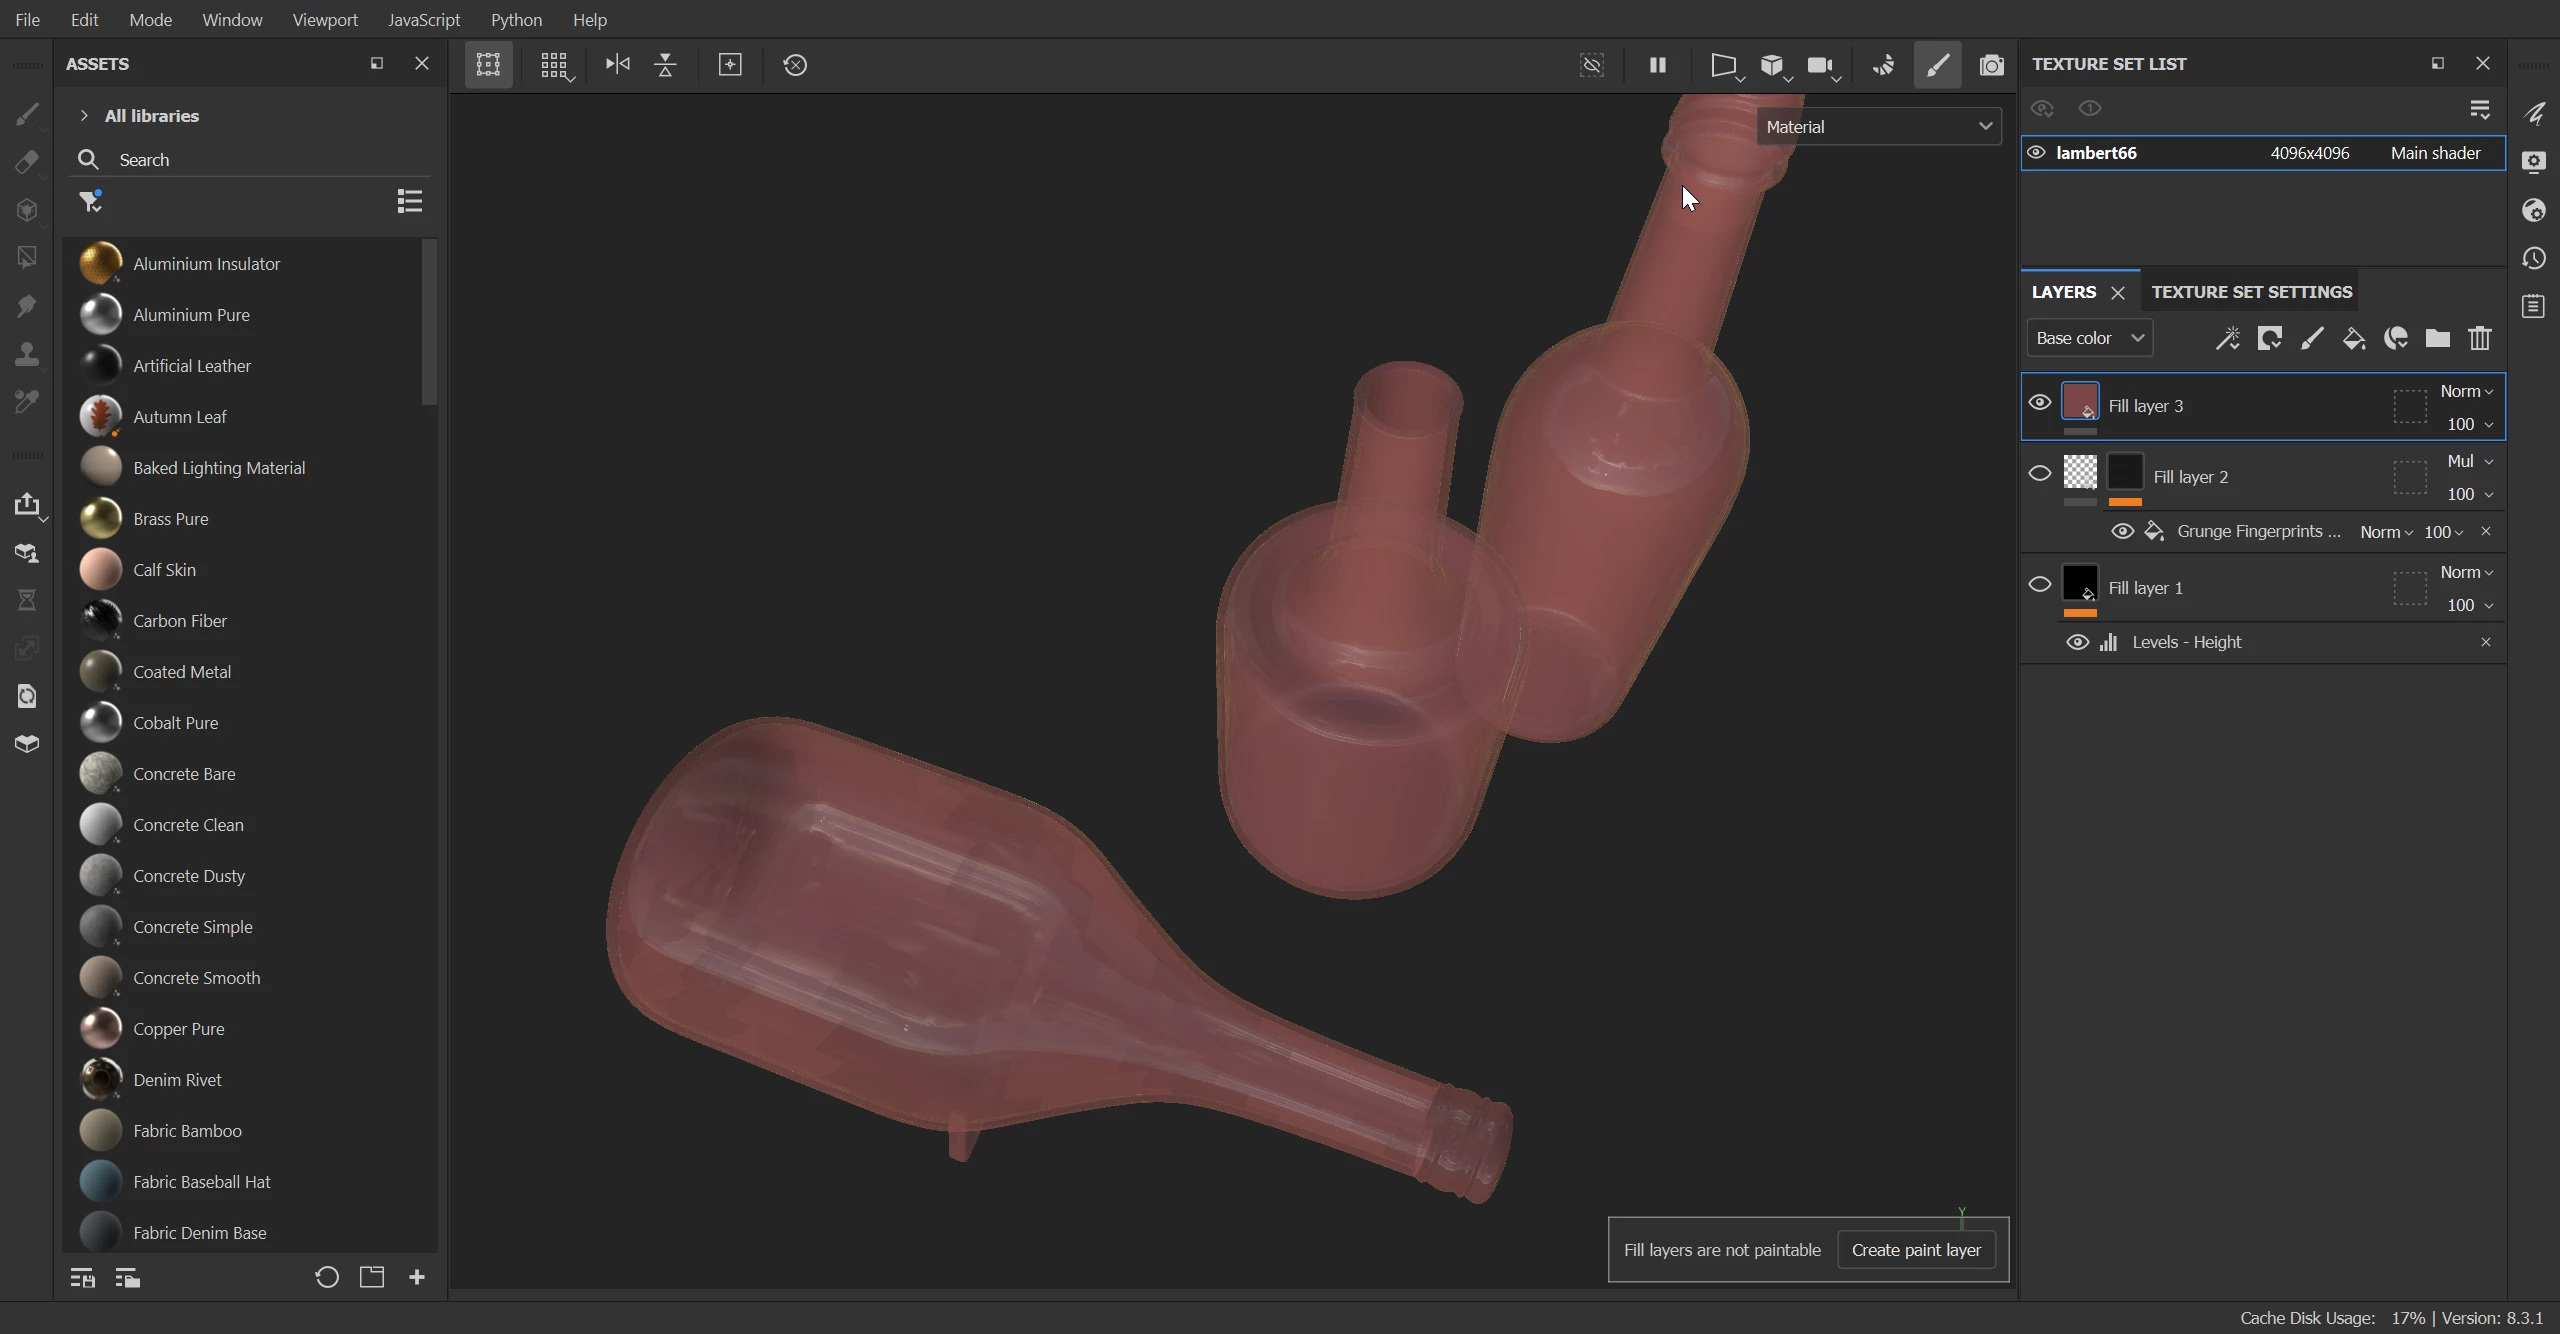Click the Copper Pure material thumbnail
The width and height of the screenshot is (2560, 1334).
click(101, 1029)
